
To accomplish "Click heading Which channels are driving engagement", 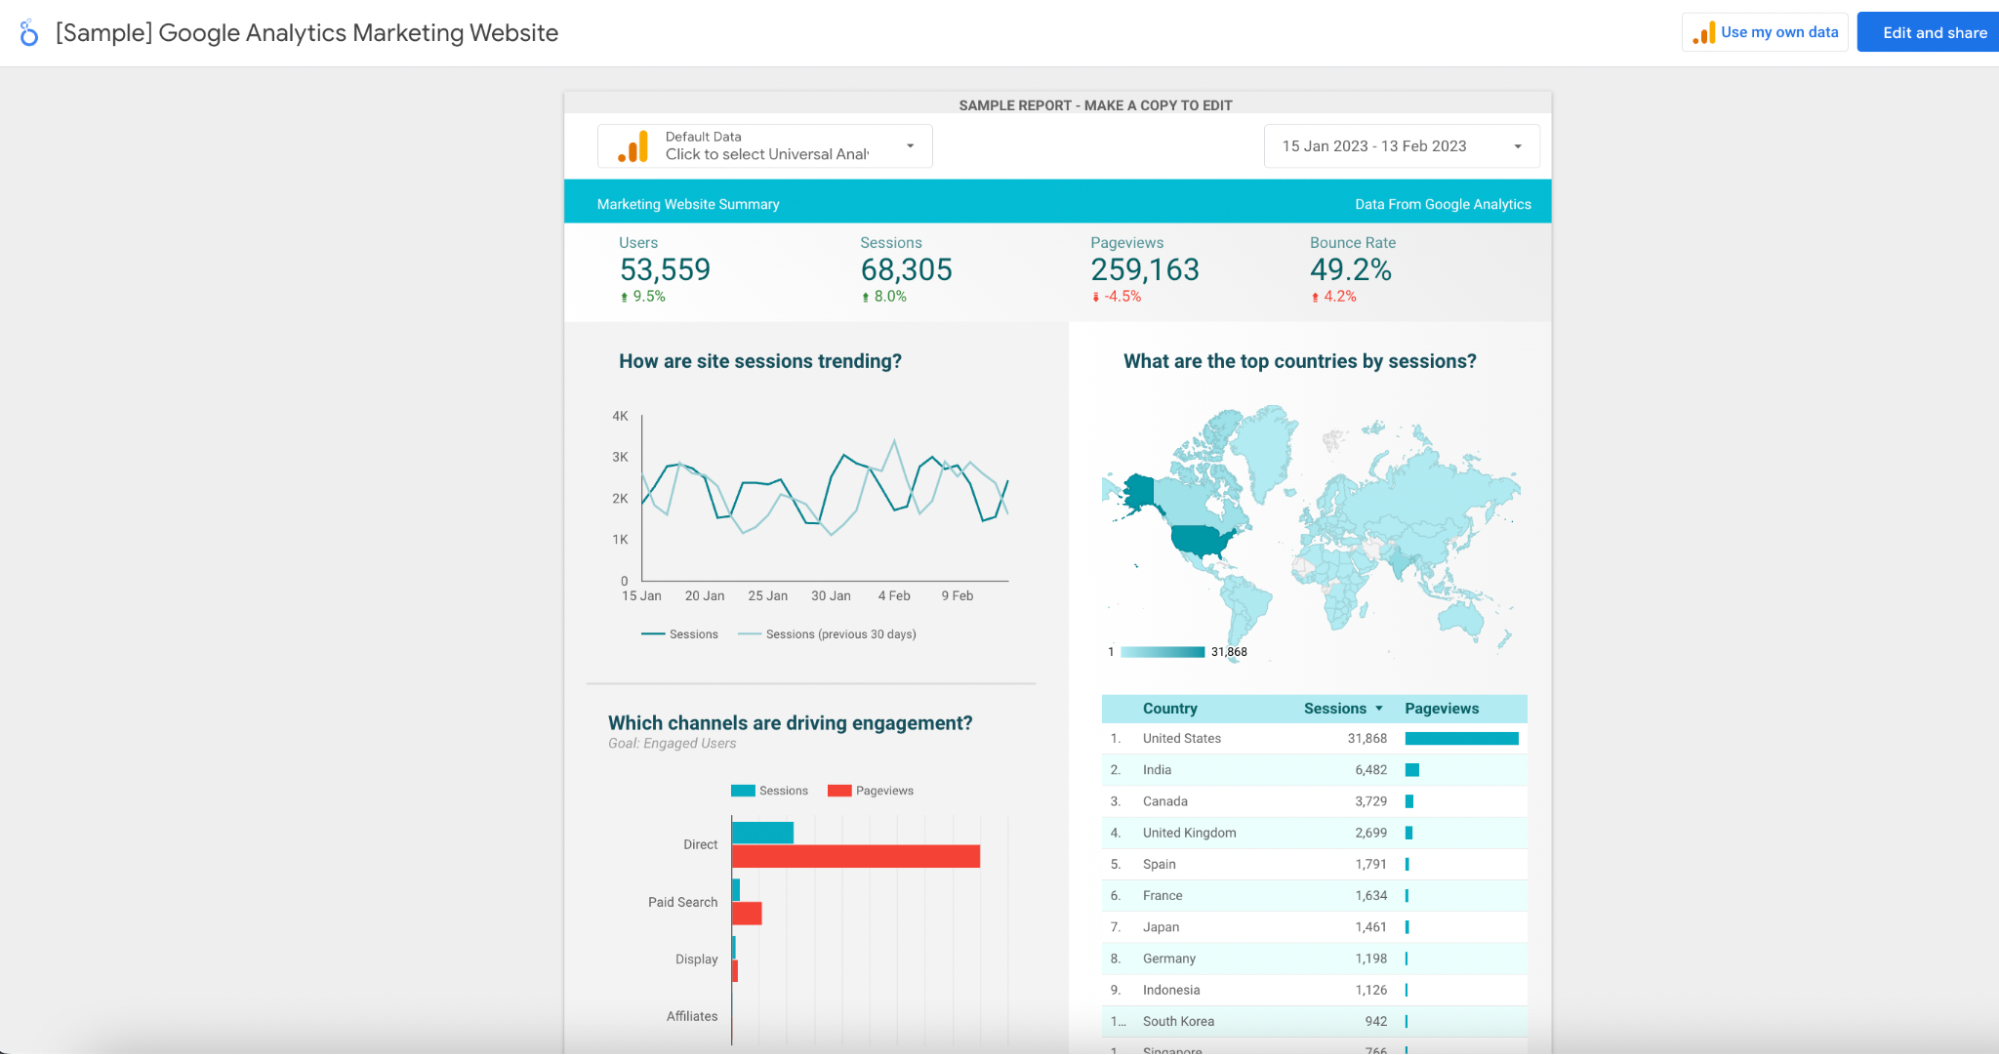I will (x=790, y=723).
